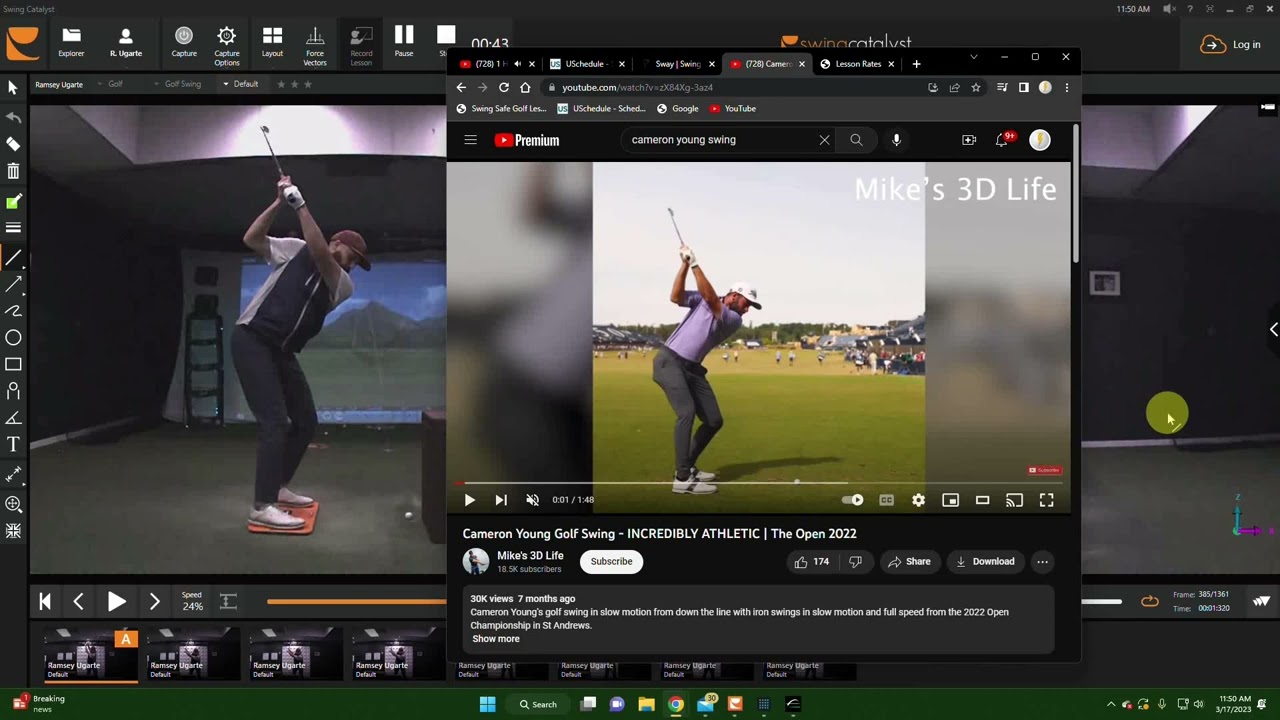The image size is (1280, 720).
Task: Start YouTube voice search with microphone
Action: pos(896,140)
